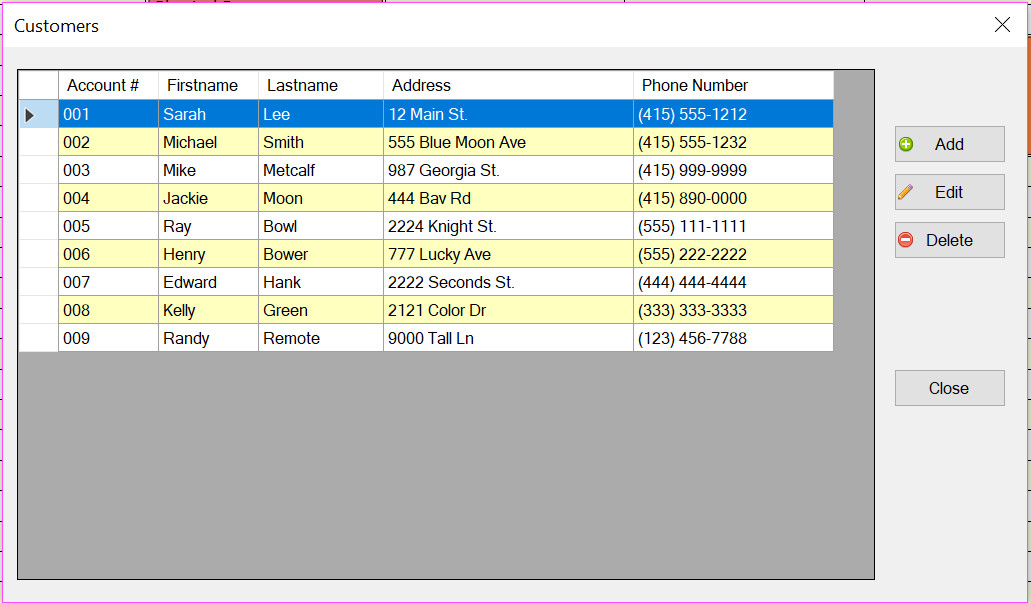Select first name Sarah
Screen dimensions: 1031x603
pos(208,114)
